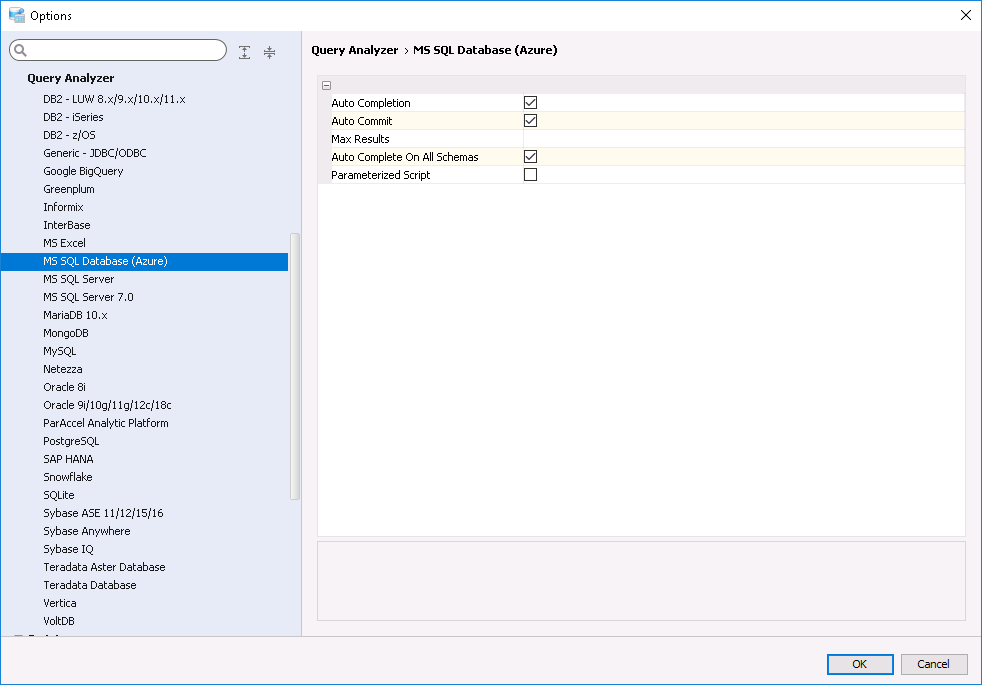Click the Max Results value field
This screenshot has height=685, width=982.
coord(742,139)
